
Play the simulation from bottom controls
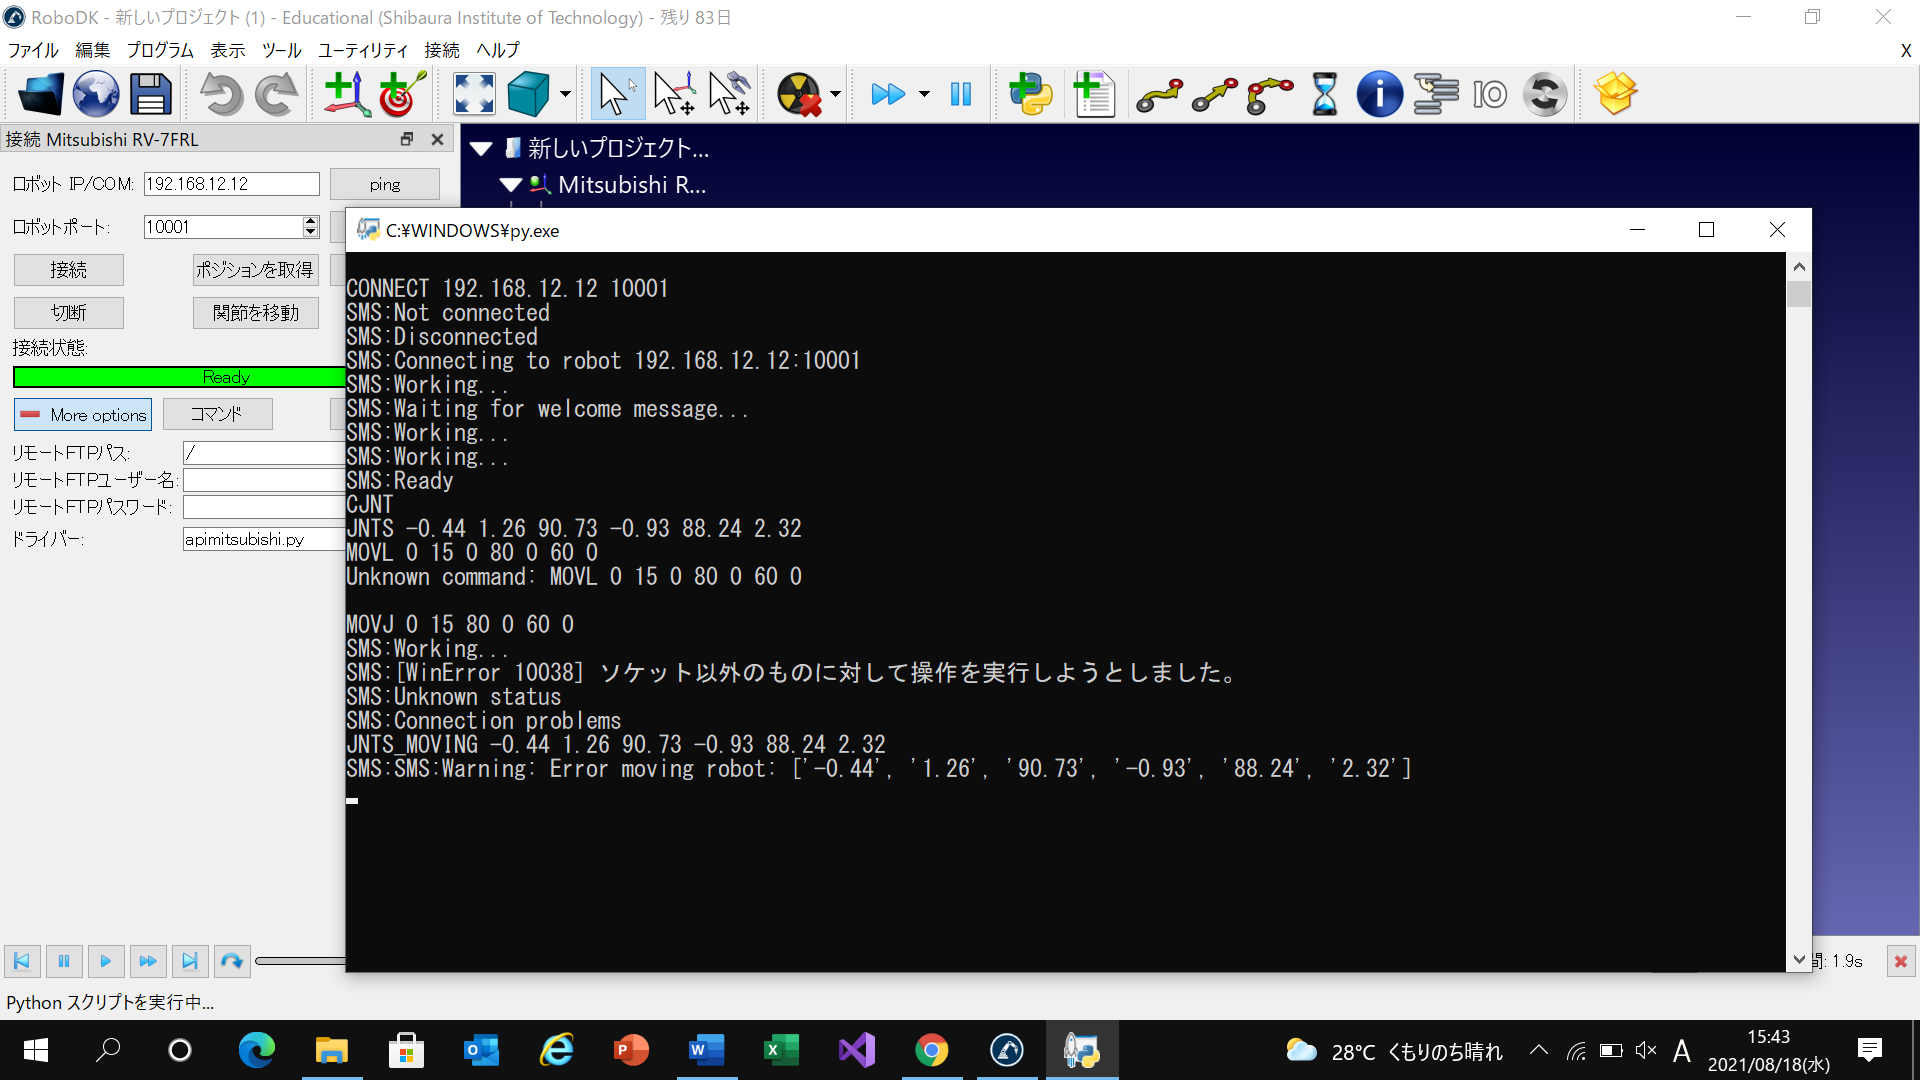click(105, 961)
